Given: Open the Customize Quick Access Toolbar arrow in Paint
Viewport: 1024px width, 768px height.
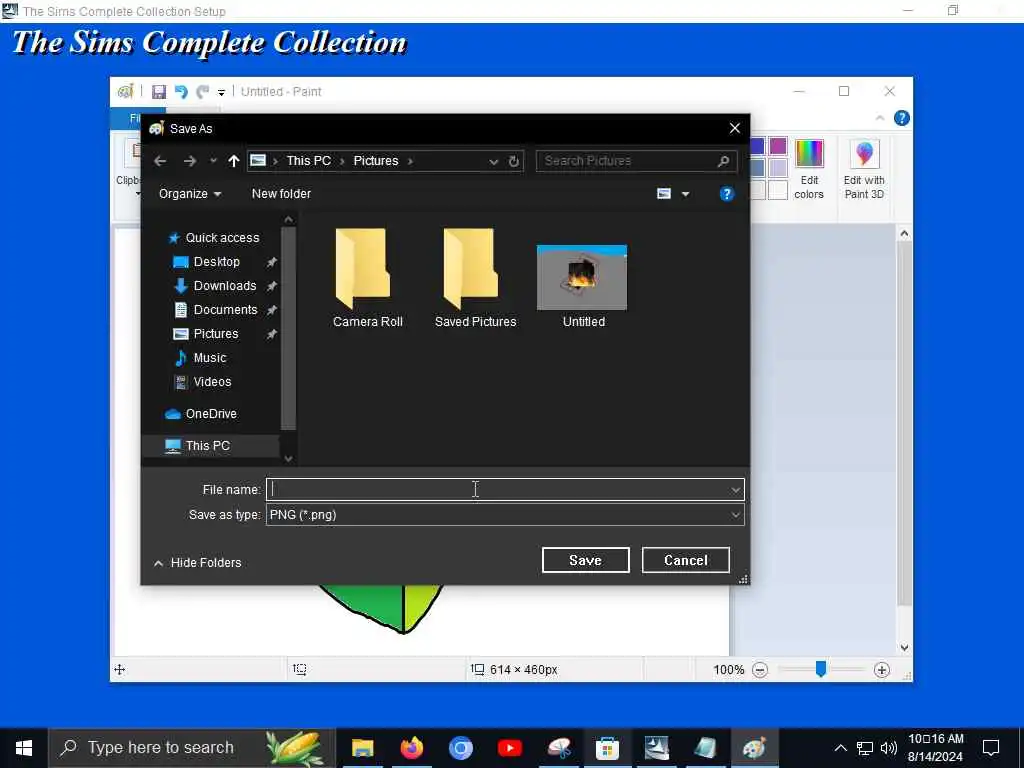Looking at the screenshot, I should coord(221,93).
